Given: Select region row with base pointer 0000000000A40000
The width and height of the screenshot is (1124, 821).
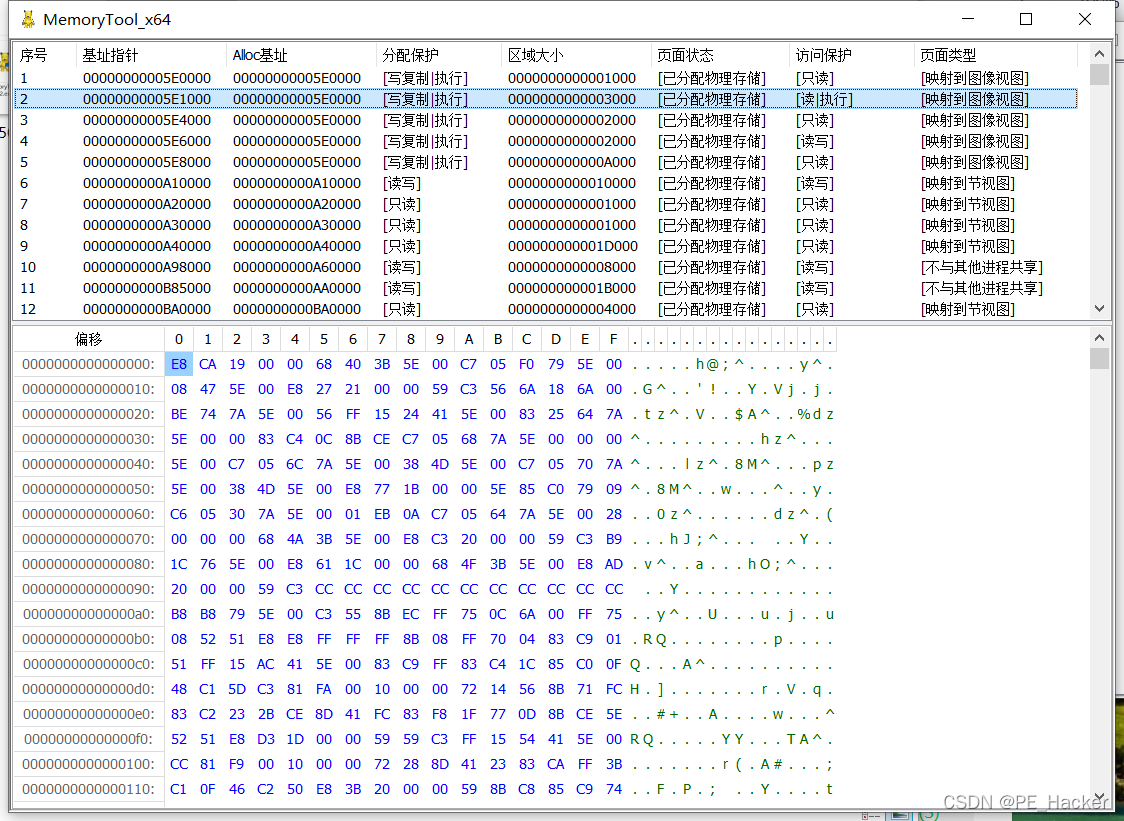Looking at the screenshot, I should [546, 246].
